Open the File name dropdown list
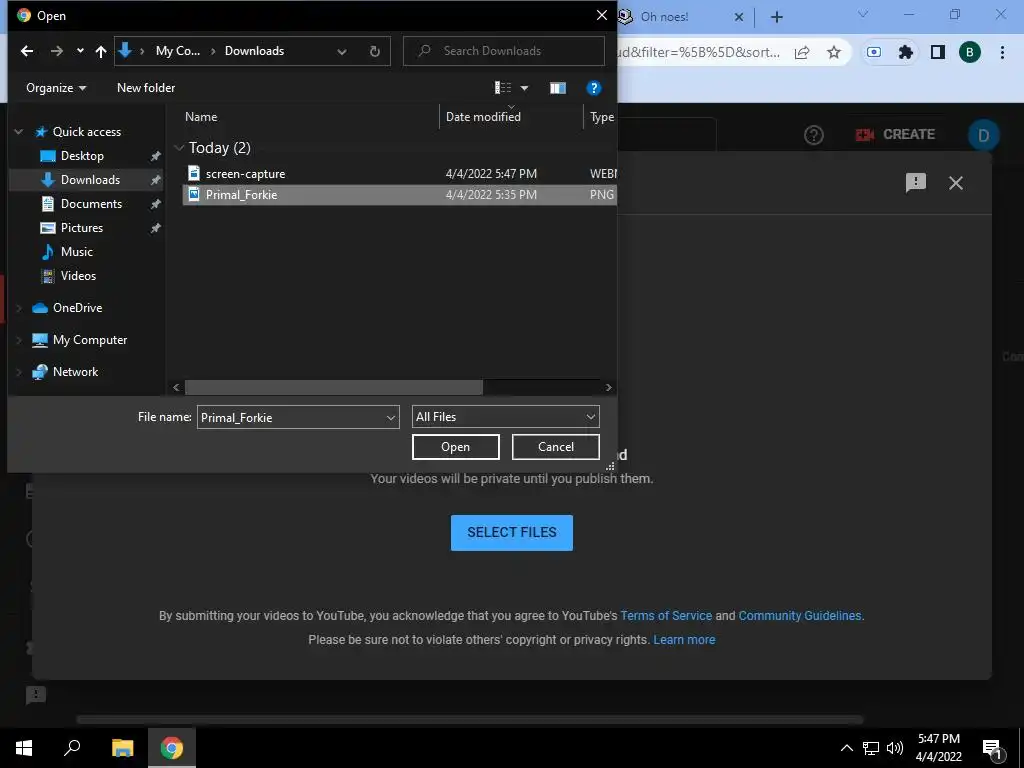The height and width of the screenshot is (768, 1024). 391,417
